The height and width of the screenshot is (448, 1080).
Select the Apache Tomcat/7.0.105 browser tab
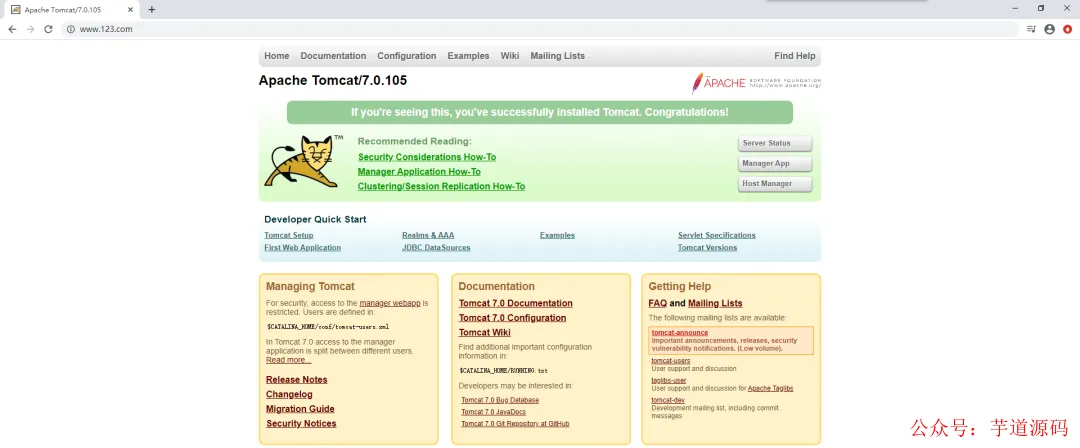pos(71,10)
